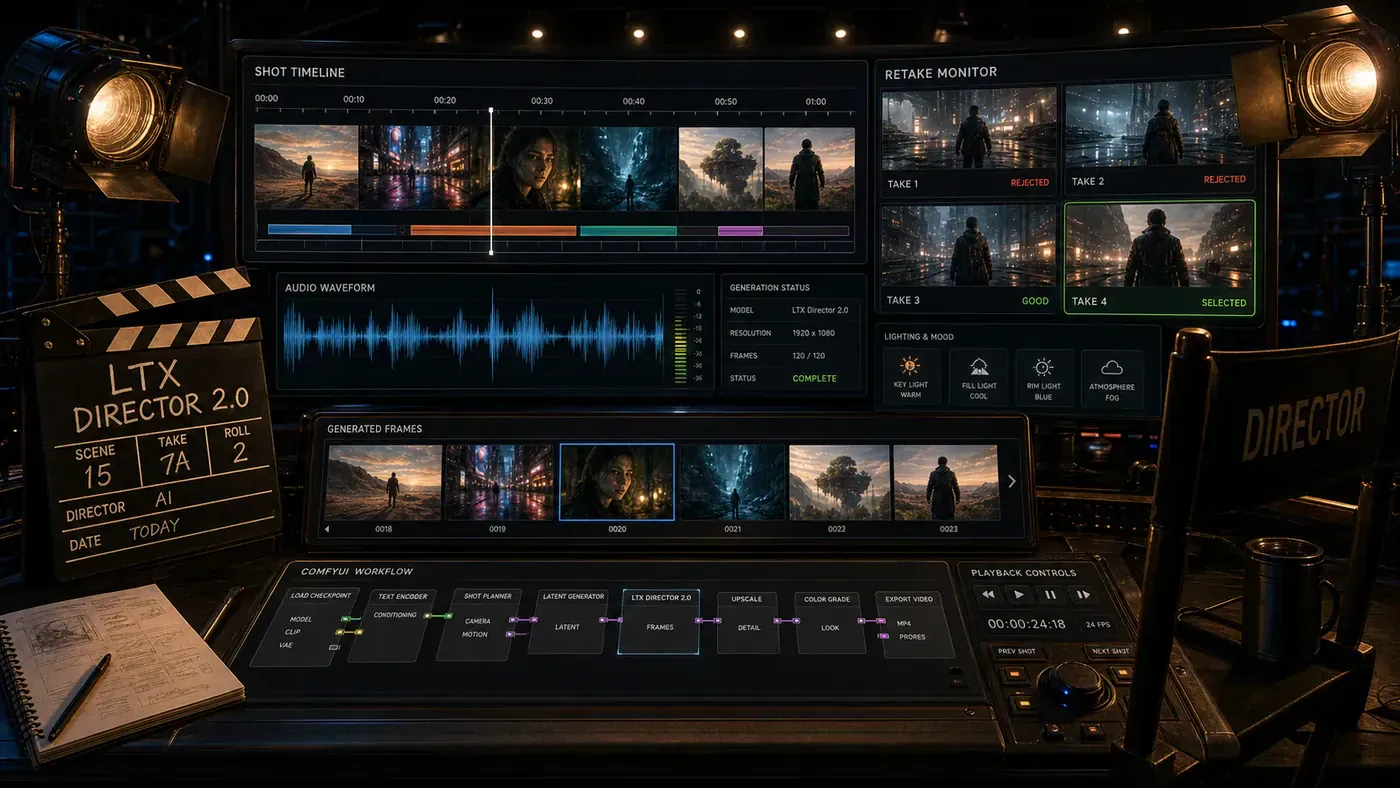Select the Fill Light Cool icon
The width and height of the screenshot is (1400, 788).
point(977,367)
